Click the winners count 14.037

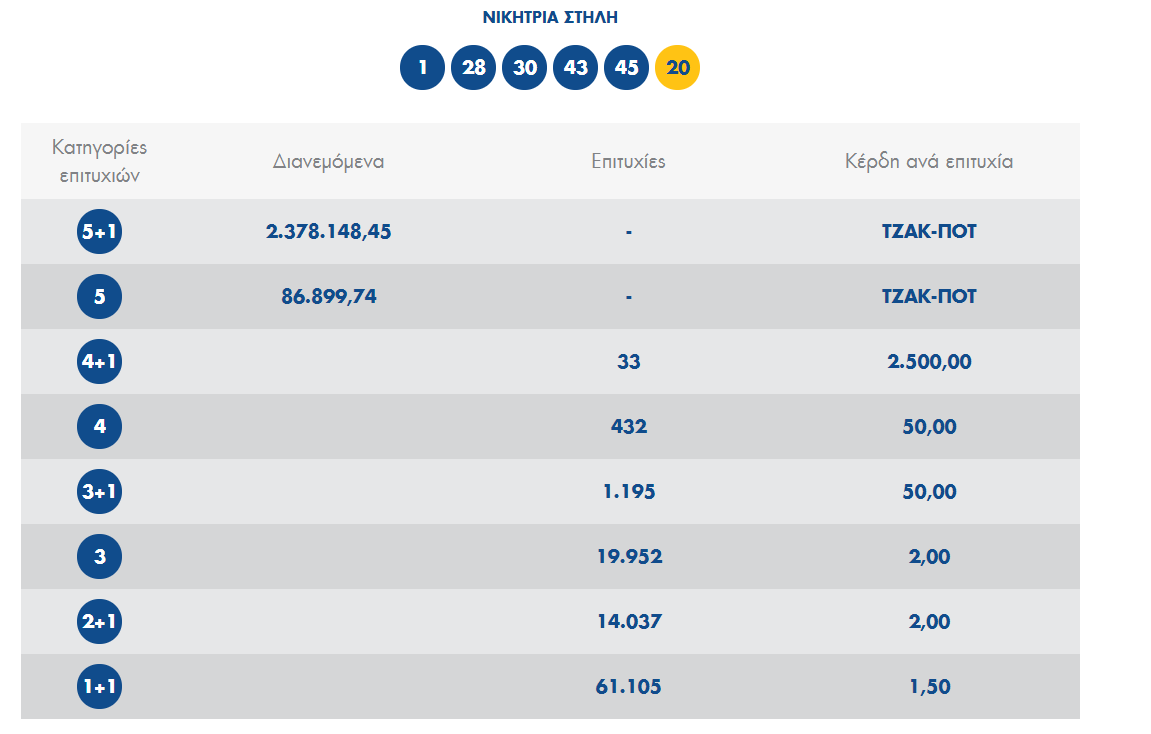click(x=628, y=621)
